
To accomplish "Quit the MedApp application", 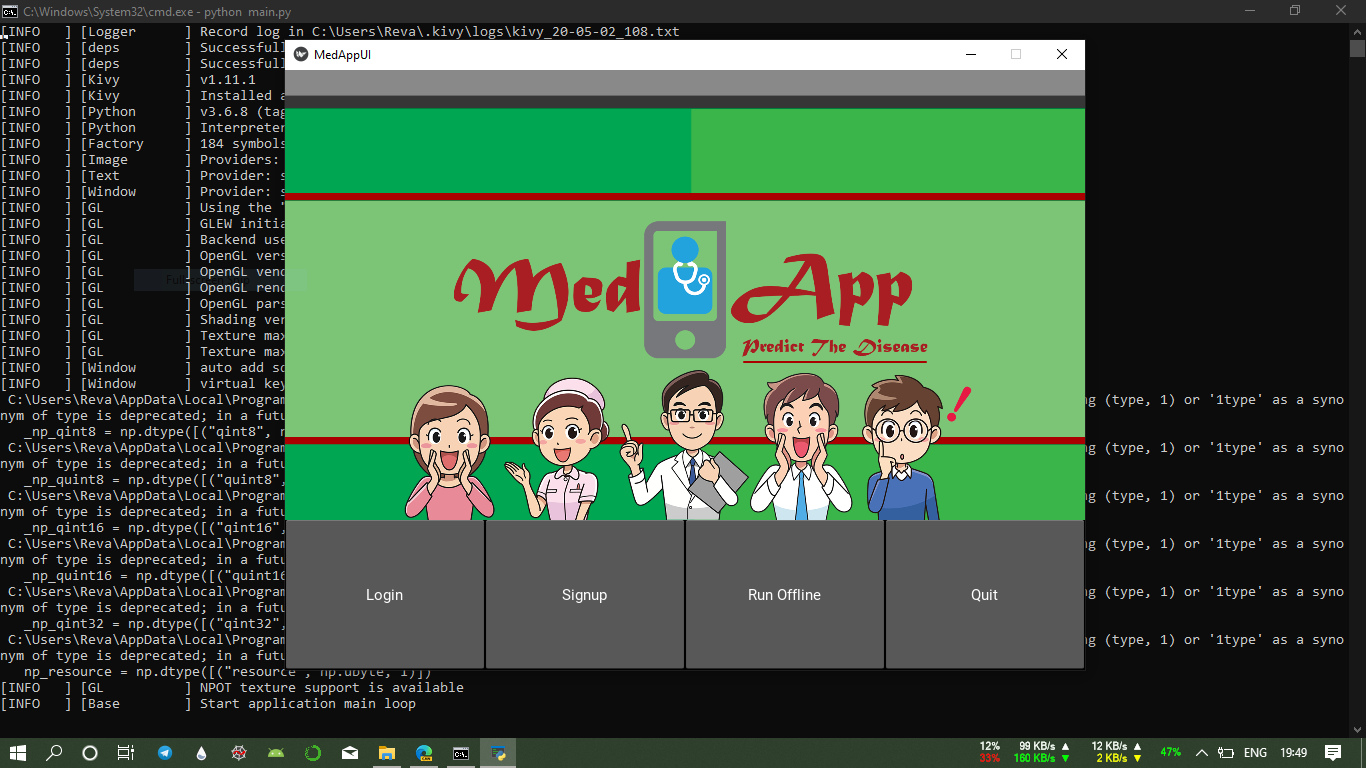I will point(985,594).
